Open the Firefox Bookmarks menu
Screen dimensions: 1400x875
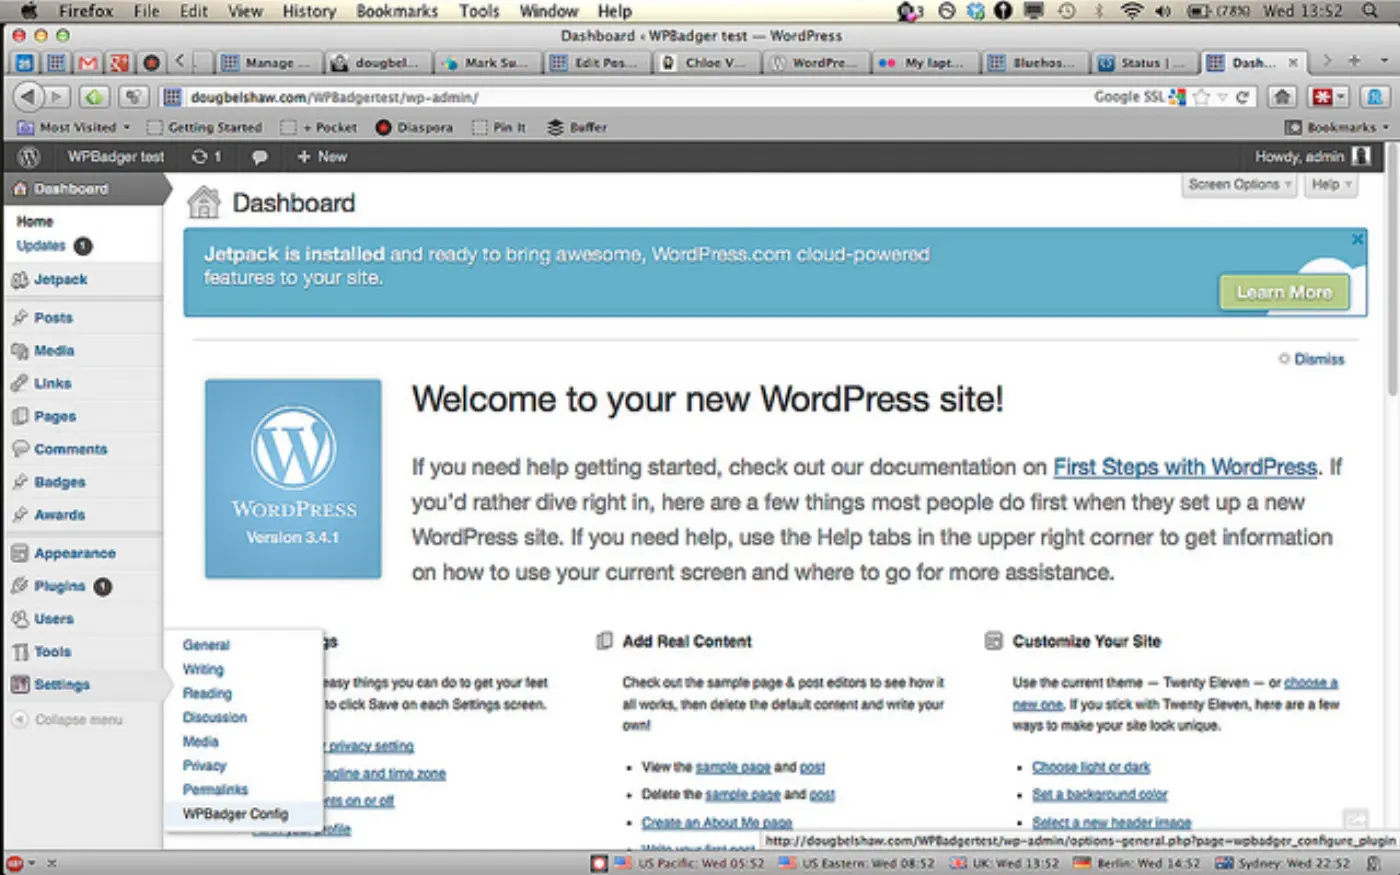pyautogui.click(x=397, y=12)
